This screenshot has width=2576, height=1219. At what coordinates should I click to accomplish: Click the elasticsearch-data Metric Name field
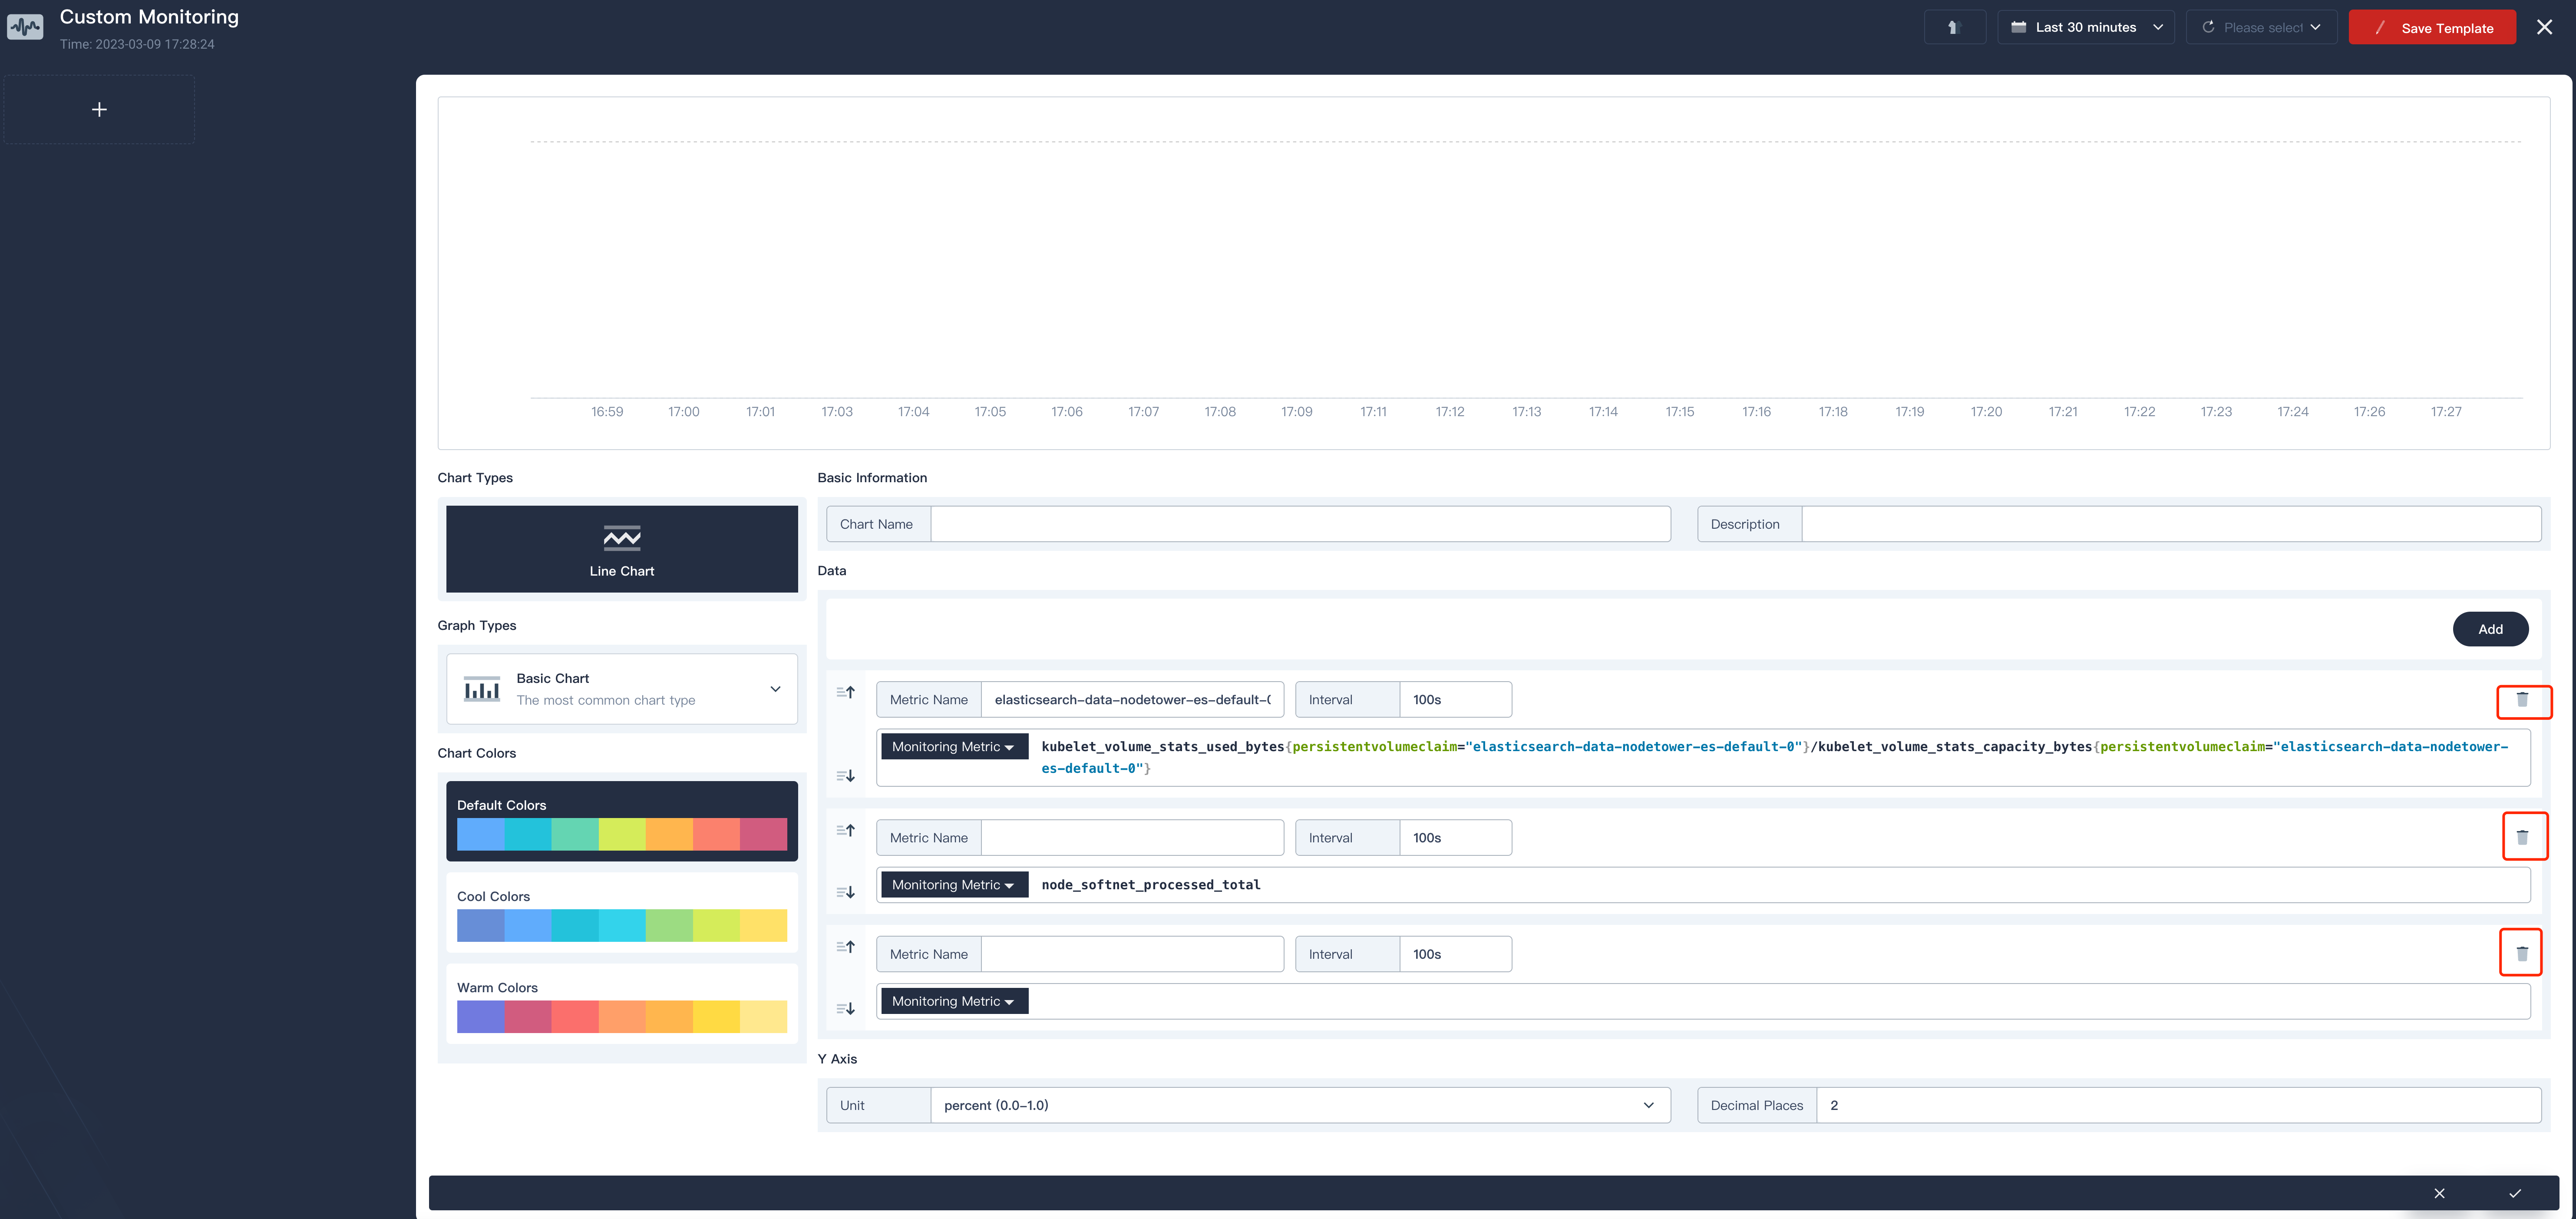[x=1132, y=700]
